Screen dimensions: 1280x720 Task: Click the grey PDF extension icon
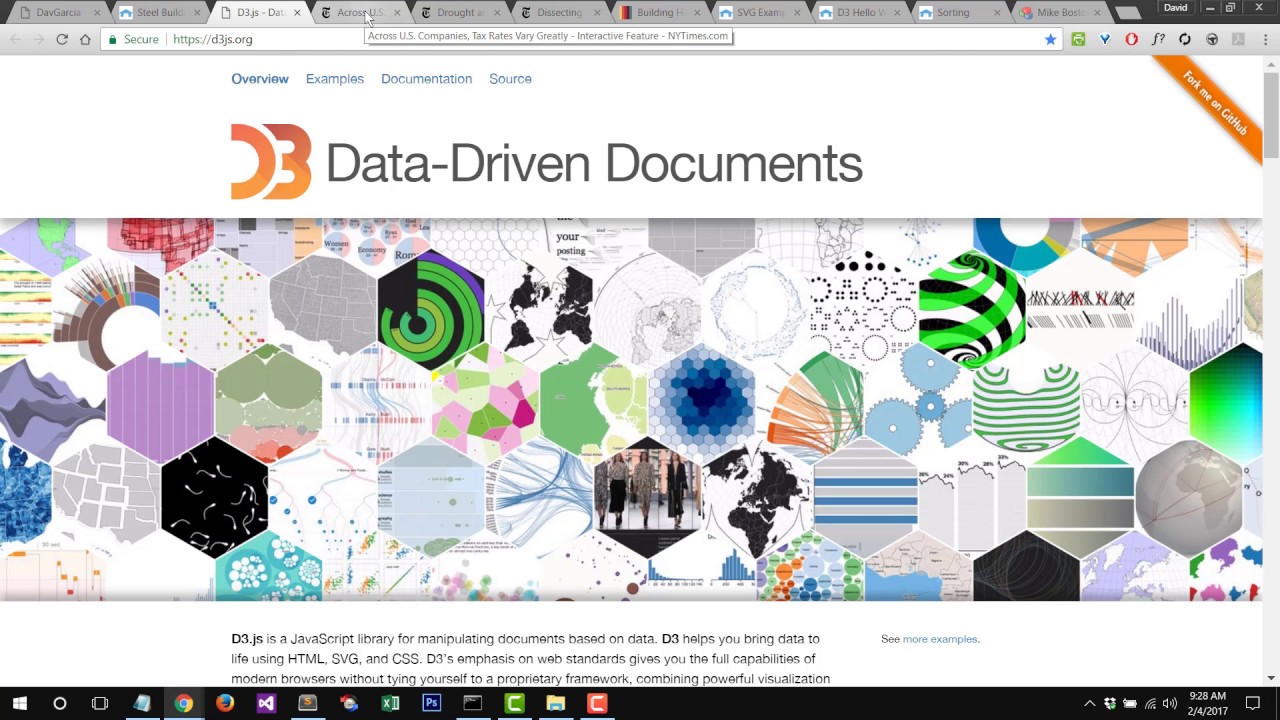coord(1238,39)
